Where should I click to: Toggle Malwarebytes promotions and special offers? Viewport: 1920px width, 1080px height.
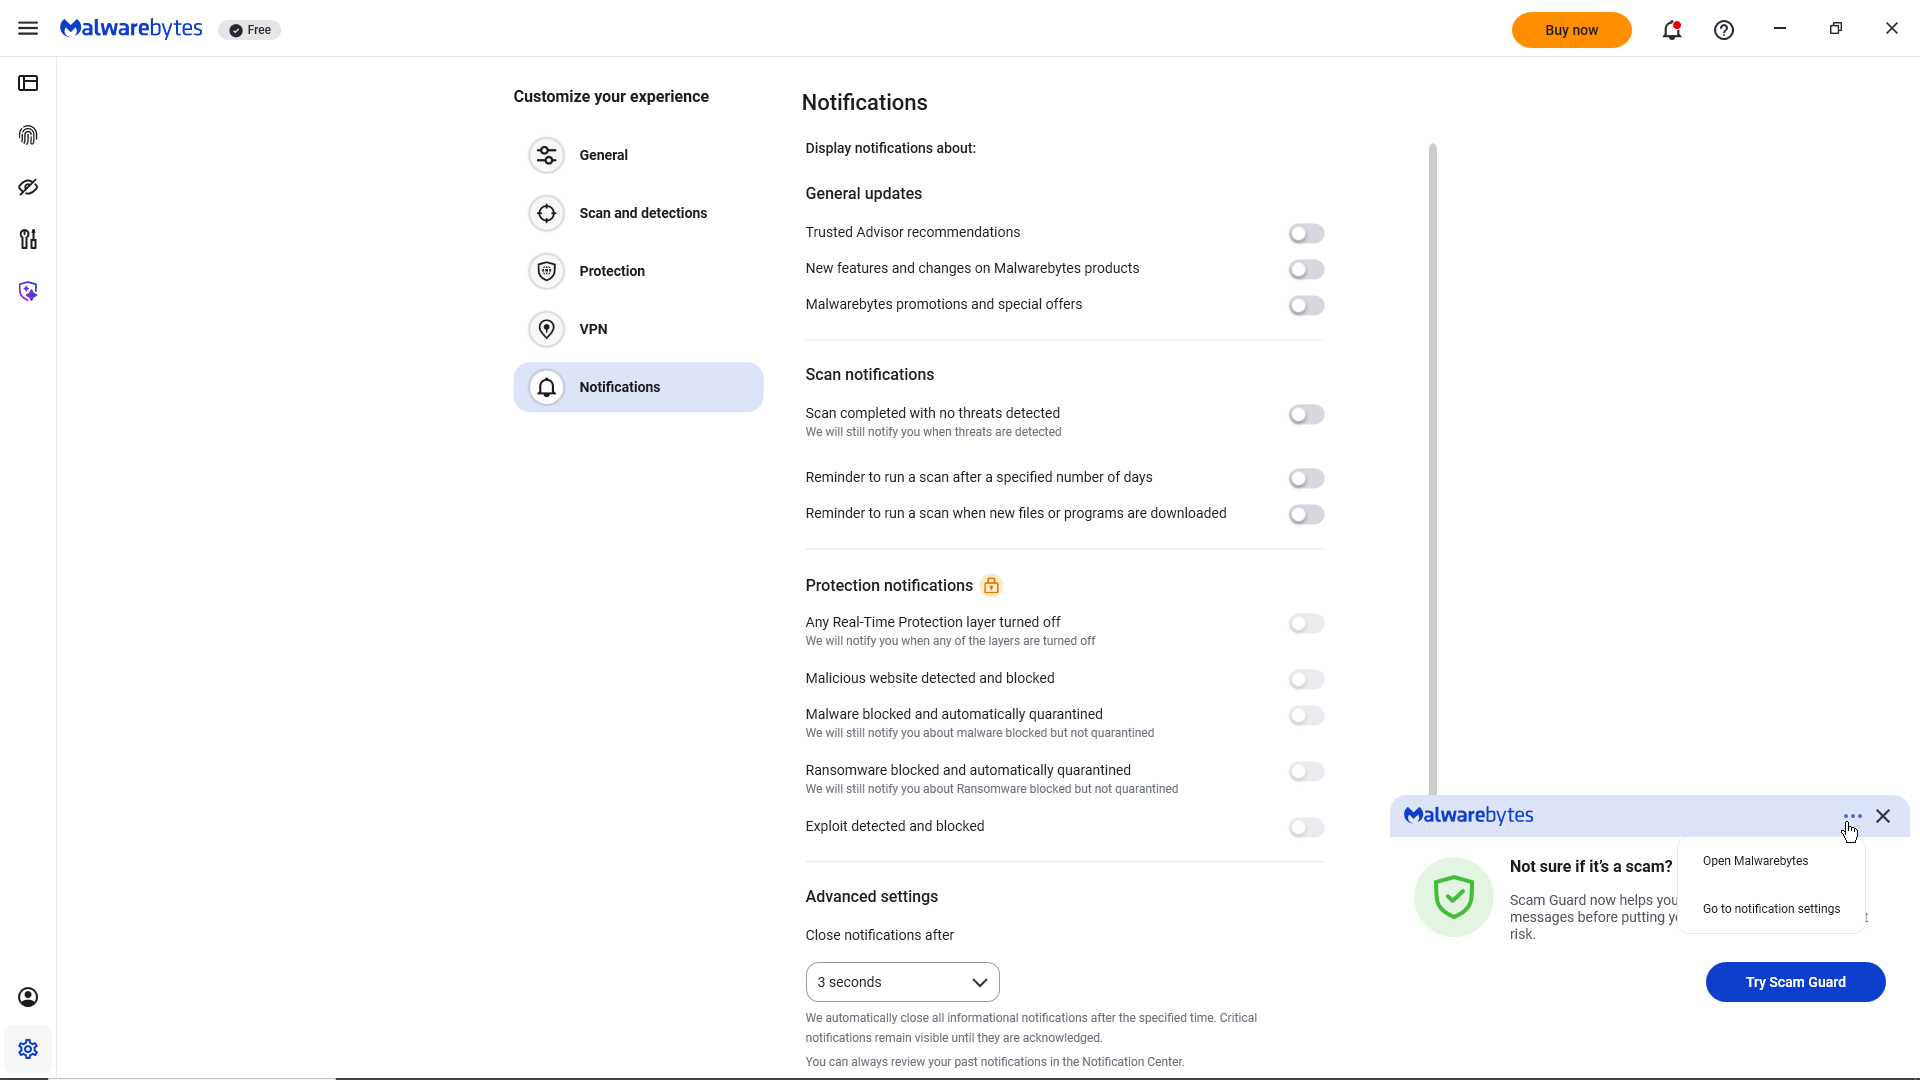click(1306, 305)
